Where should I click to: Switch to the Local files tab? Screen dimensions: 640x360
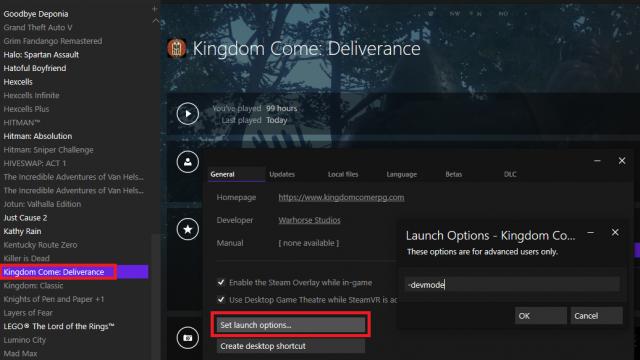tap(343, 174)
